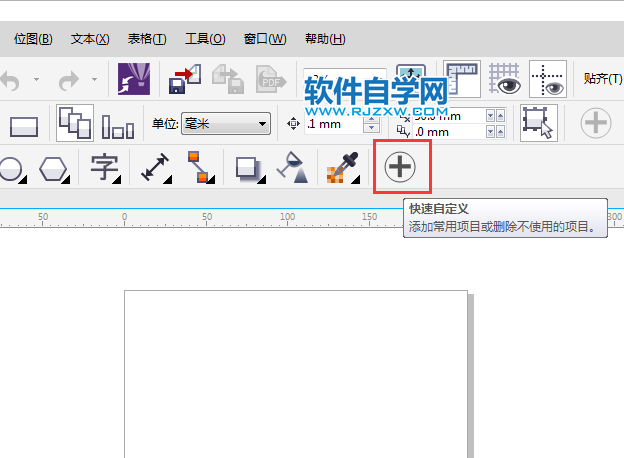Open the 文本 menu

pyautogui.click(x=90, y=39)
